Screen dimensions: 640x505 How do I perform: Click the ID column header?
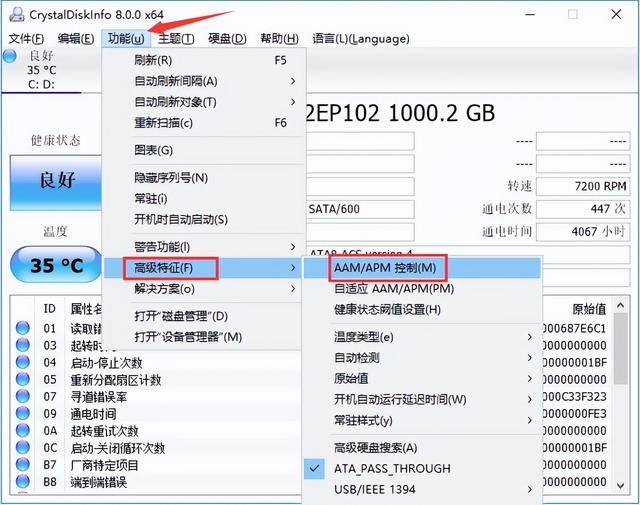[49, 309]
